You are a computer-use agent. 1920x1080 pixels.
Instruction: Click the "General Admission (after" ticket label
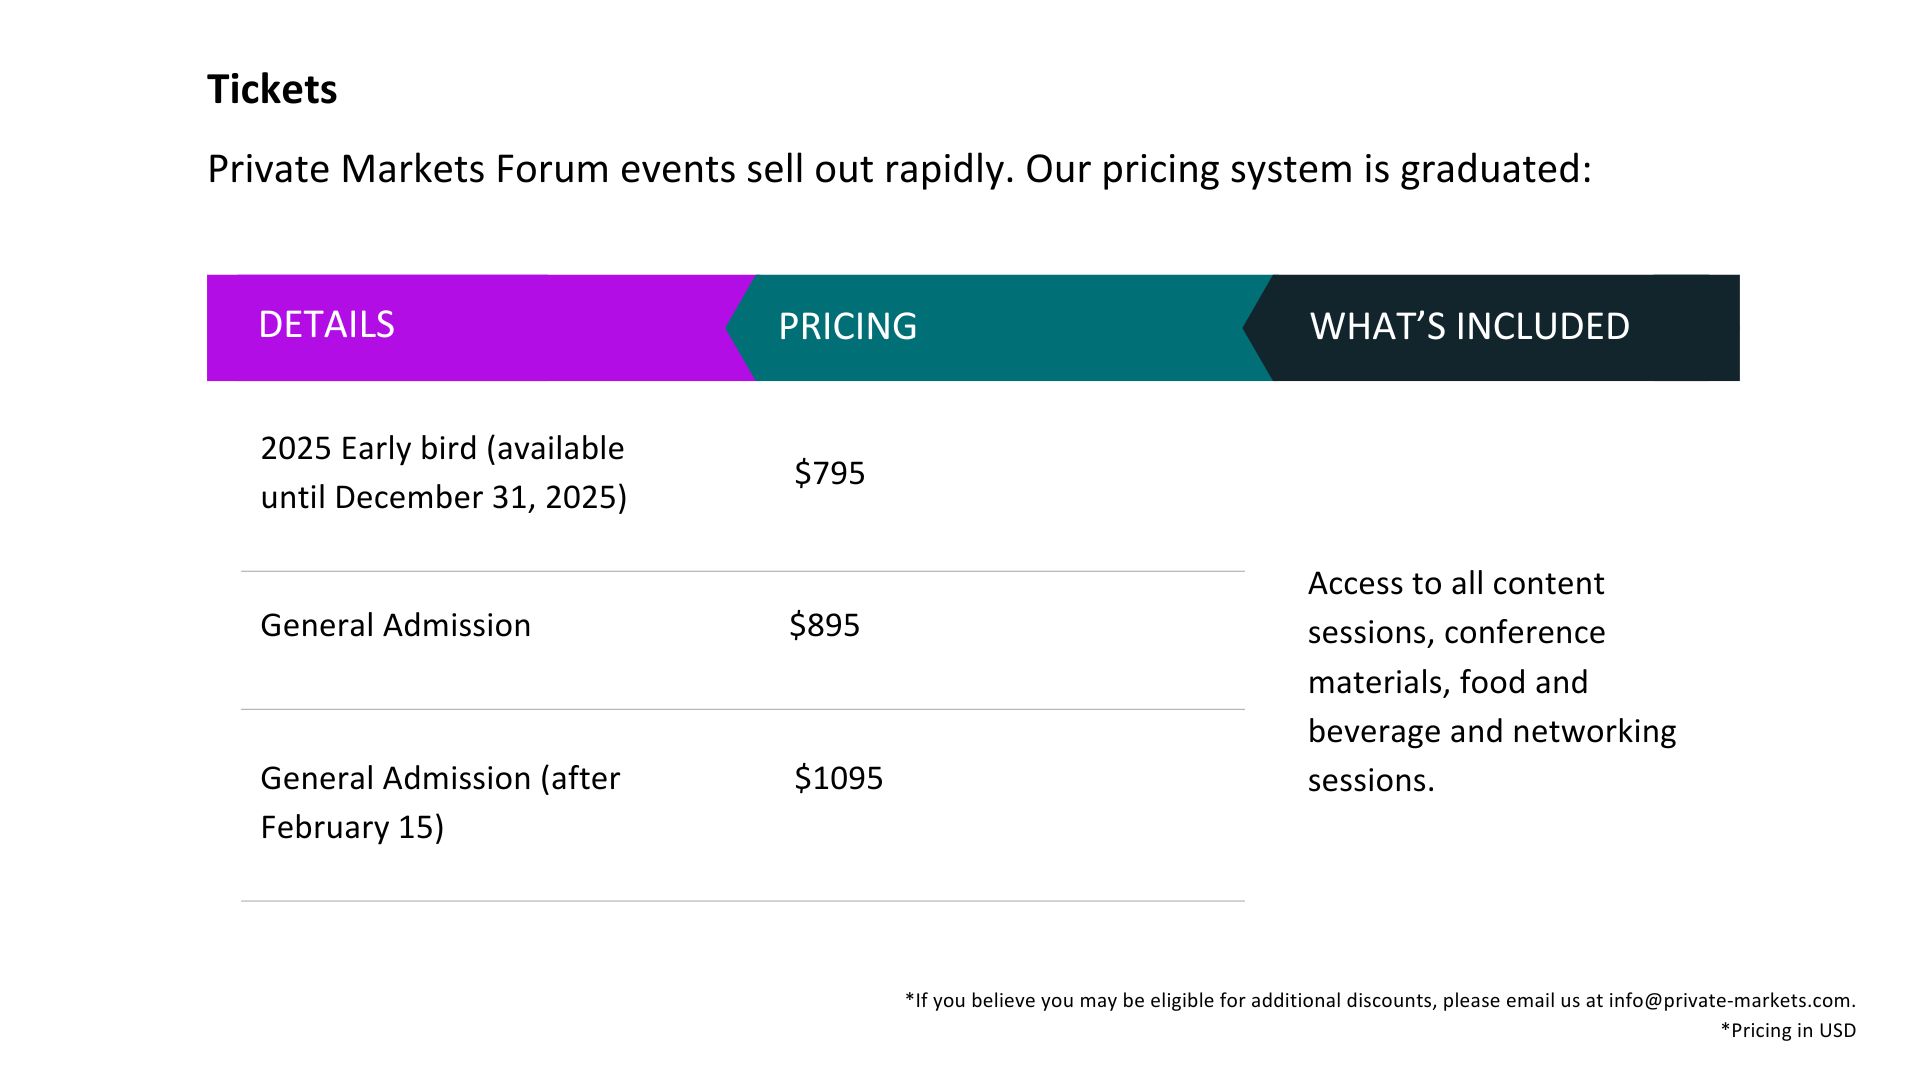(x=440, y=778)
